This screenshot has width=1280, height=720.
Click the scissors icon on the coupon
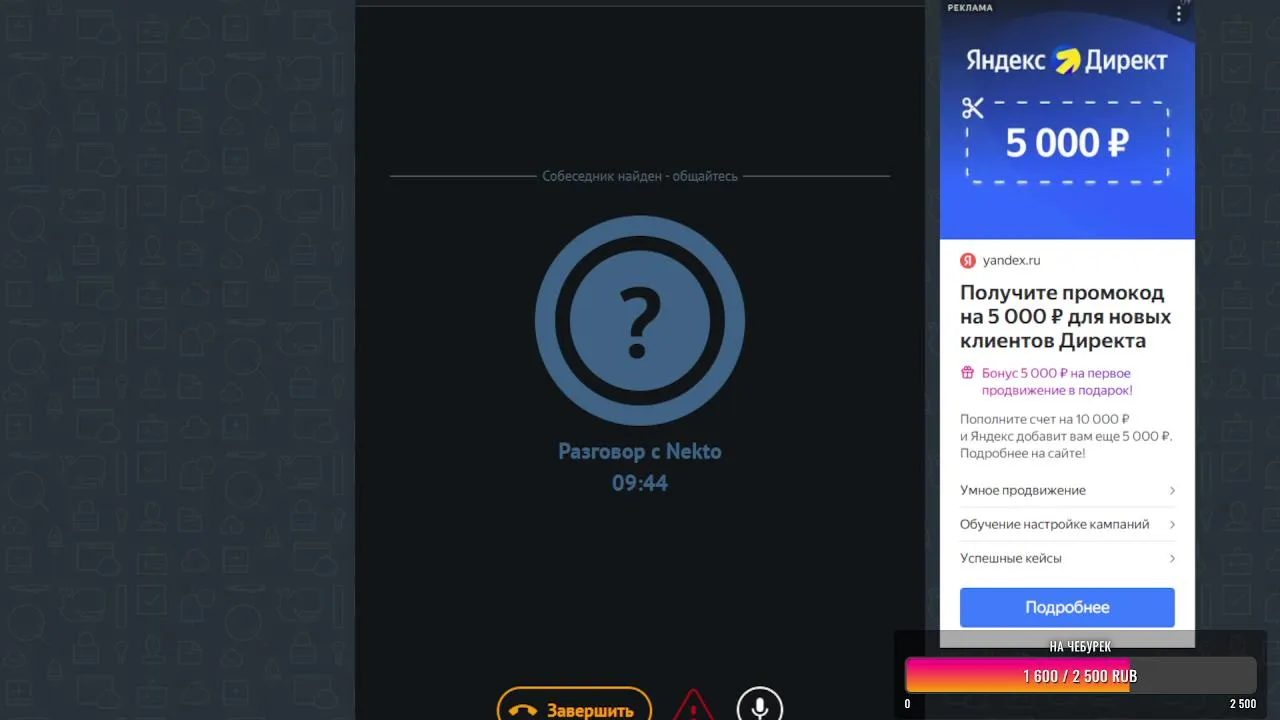click(x=973, y=108)
